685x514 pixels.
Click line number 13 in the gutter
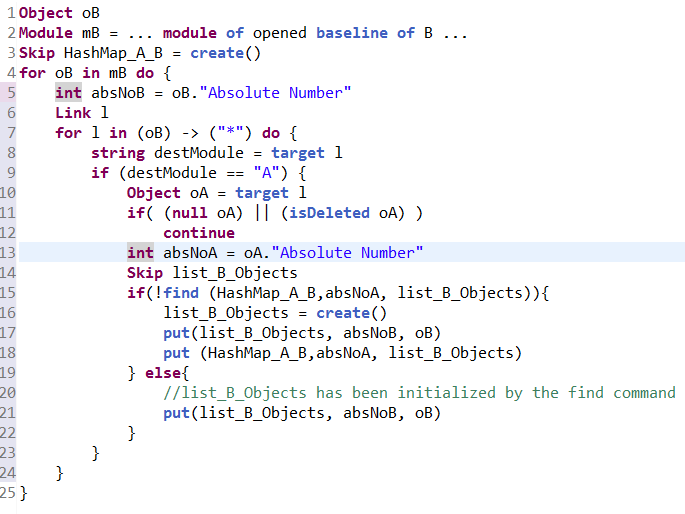pos(9,252)
